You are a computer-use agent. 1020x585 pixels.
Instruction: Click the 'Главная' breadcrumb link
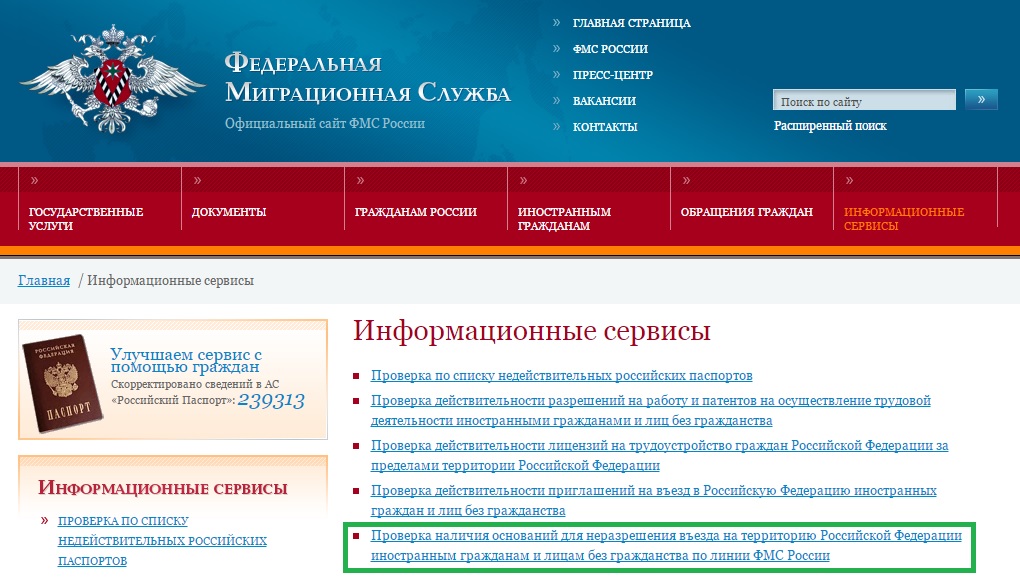click(44, 281)
